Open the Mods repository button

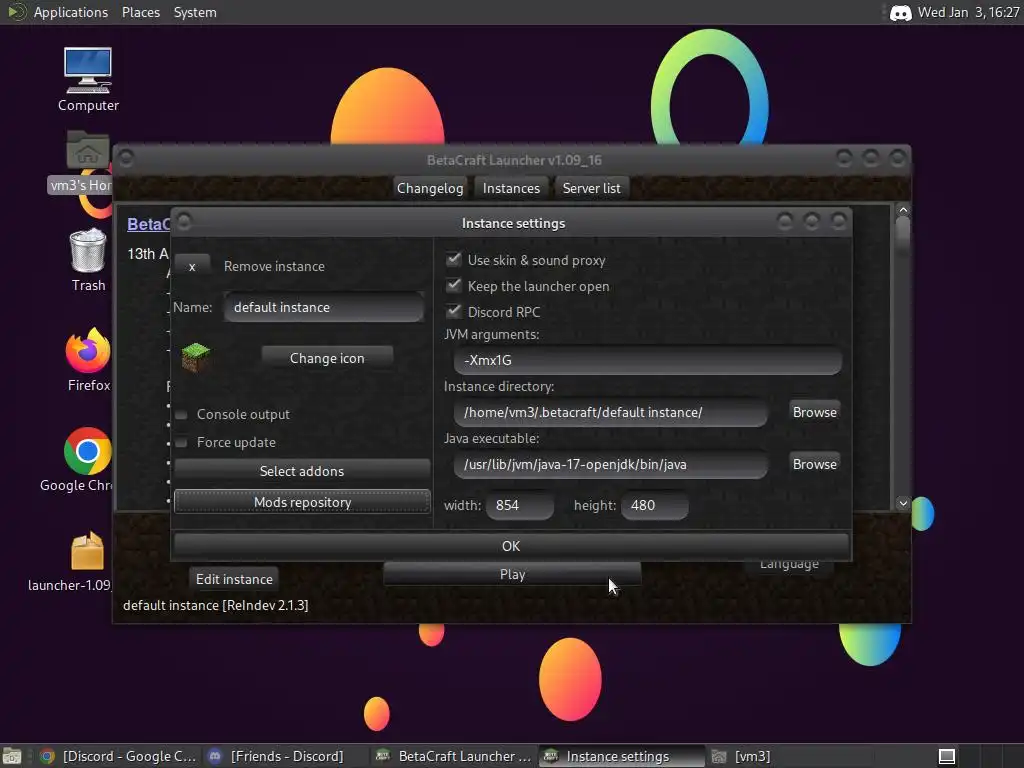(x=302, y=502)
